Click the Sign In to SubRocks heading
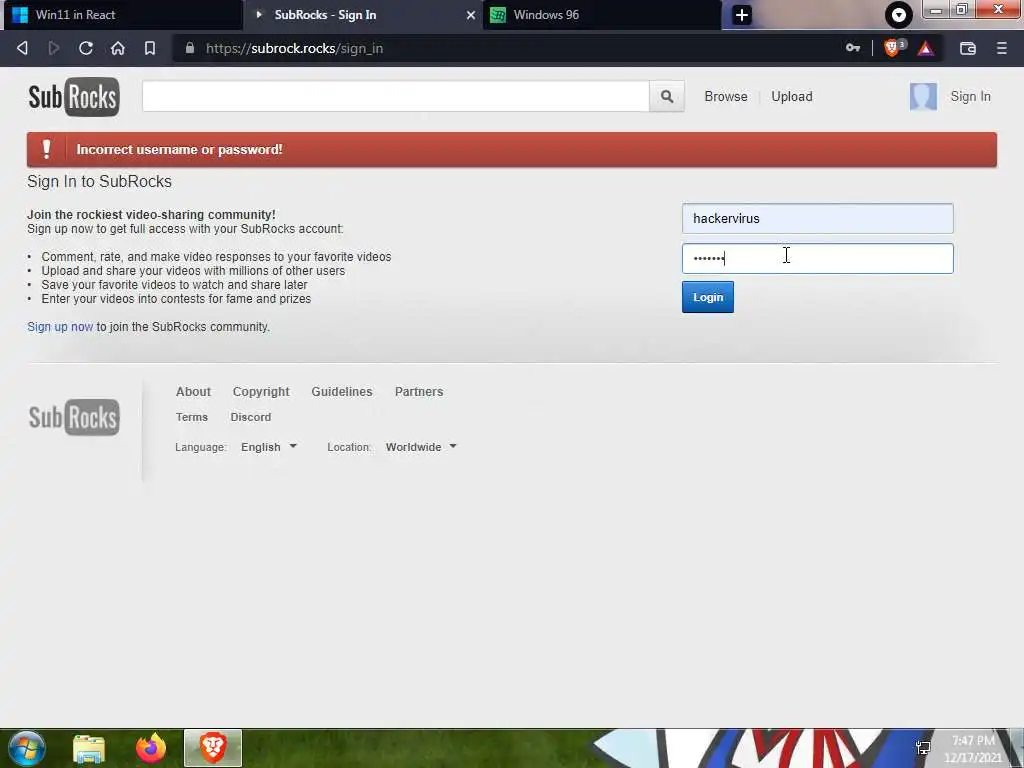 pyautogui.click(x=99, y=182)
